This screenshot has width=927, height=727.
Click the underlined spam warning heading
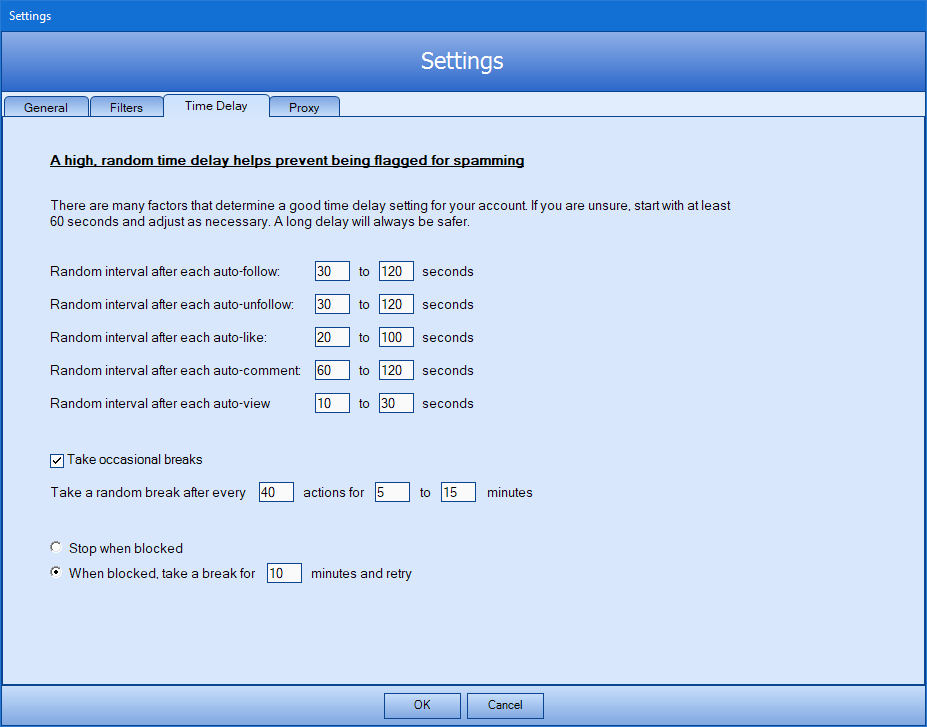(x=287, y=161)
